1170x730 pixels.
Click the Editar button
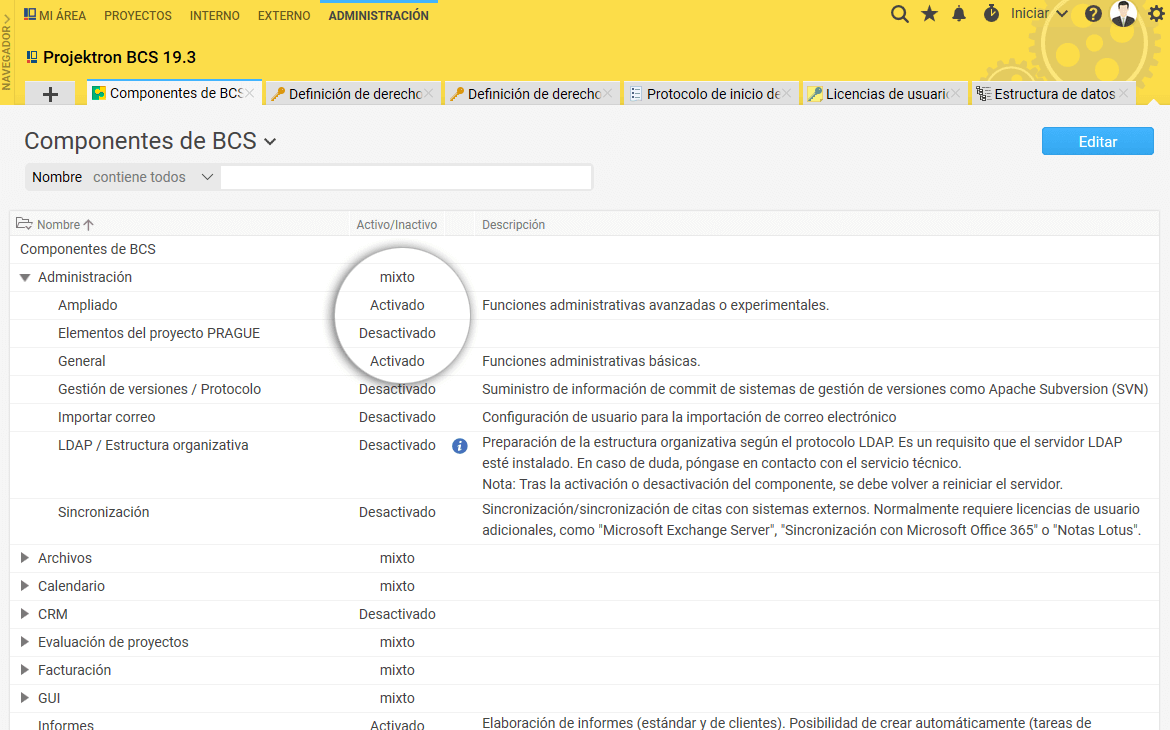pos(1097,142)
